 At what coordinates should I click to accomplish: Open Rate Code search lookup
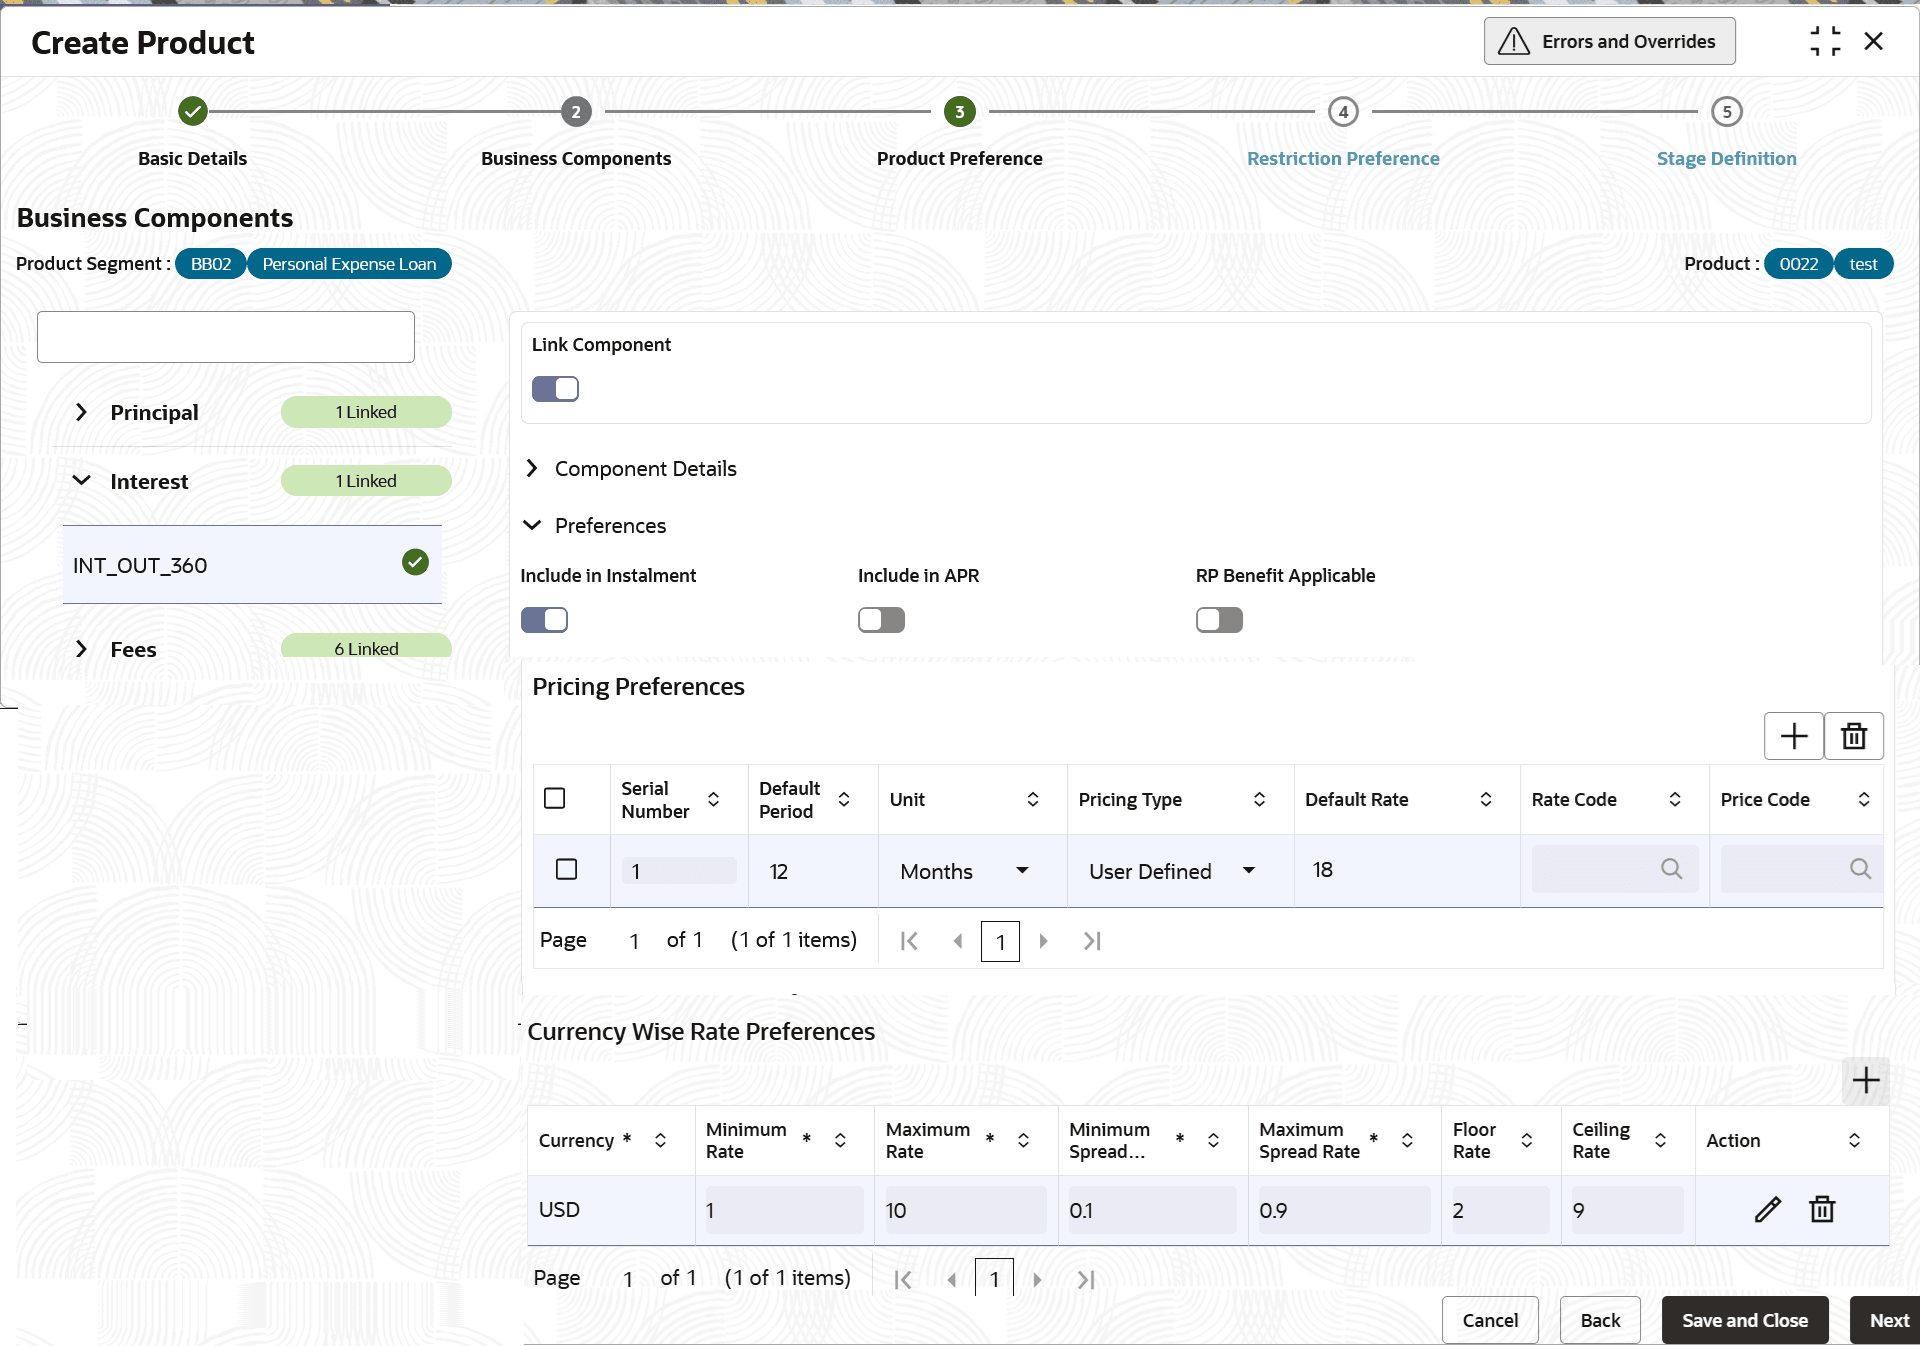pos(1671,869)
